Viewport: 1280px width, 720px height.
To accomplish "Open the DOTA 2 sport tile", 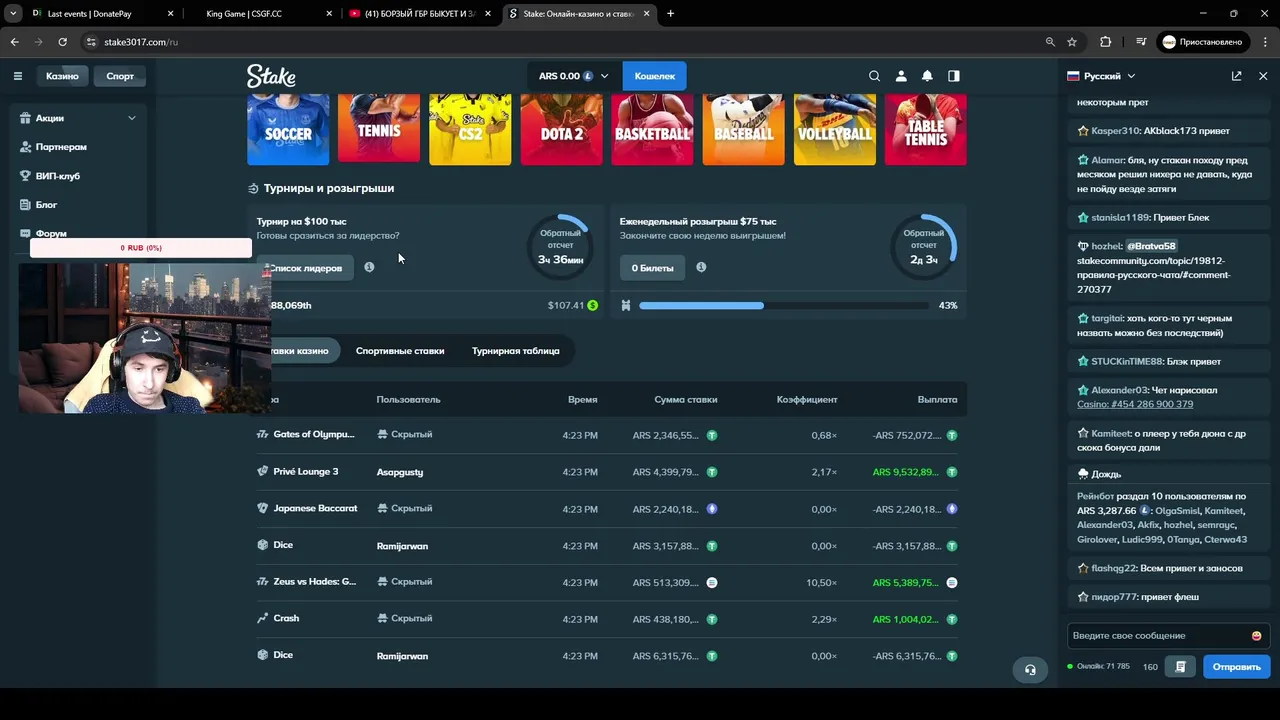I will (561, 129).
